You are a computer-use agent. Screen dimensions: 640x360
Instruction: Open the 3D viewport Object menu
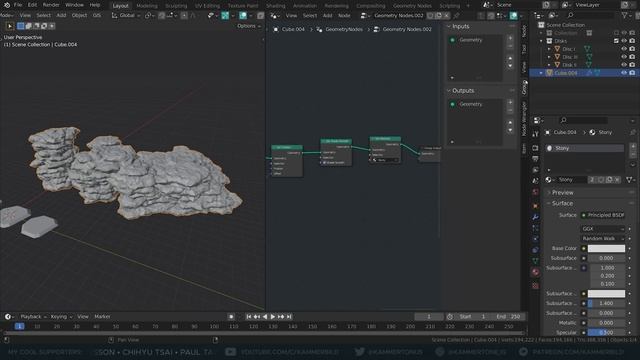tap(79, 16)
